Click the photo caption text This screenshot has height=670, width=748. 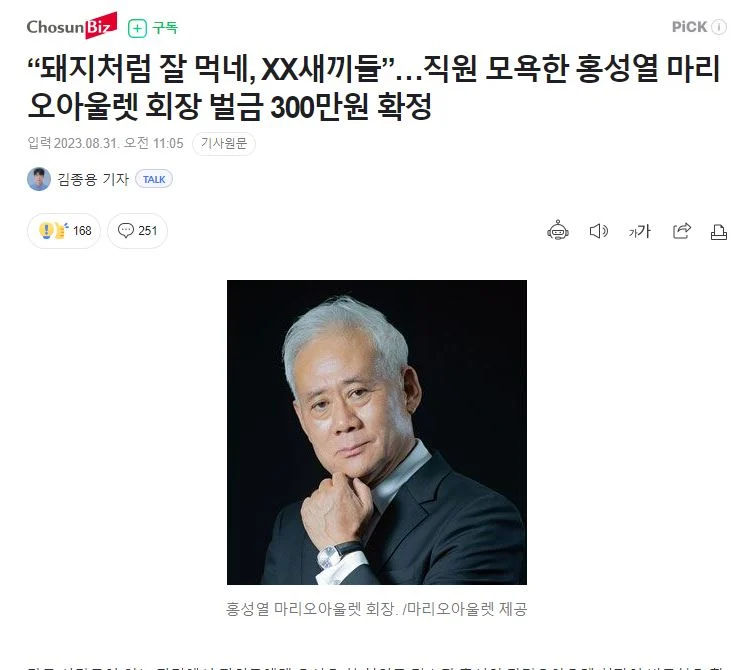click(x=376, y=609)
